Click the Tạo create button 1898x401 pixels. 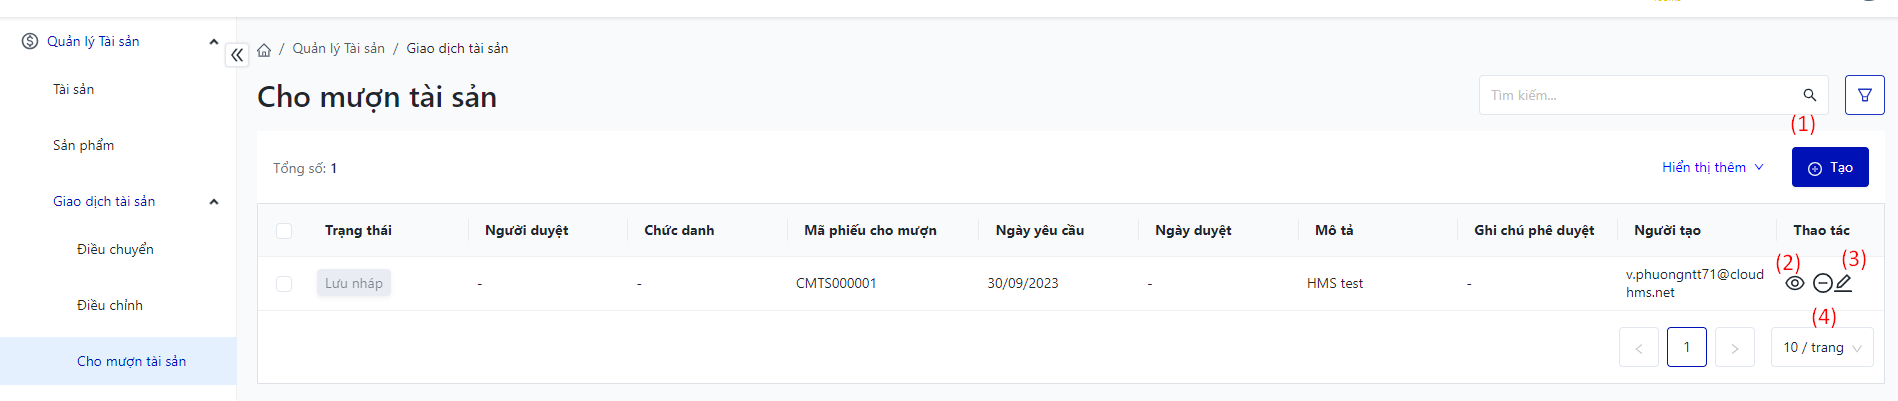tap(1829, 167)
